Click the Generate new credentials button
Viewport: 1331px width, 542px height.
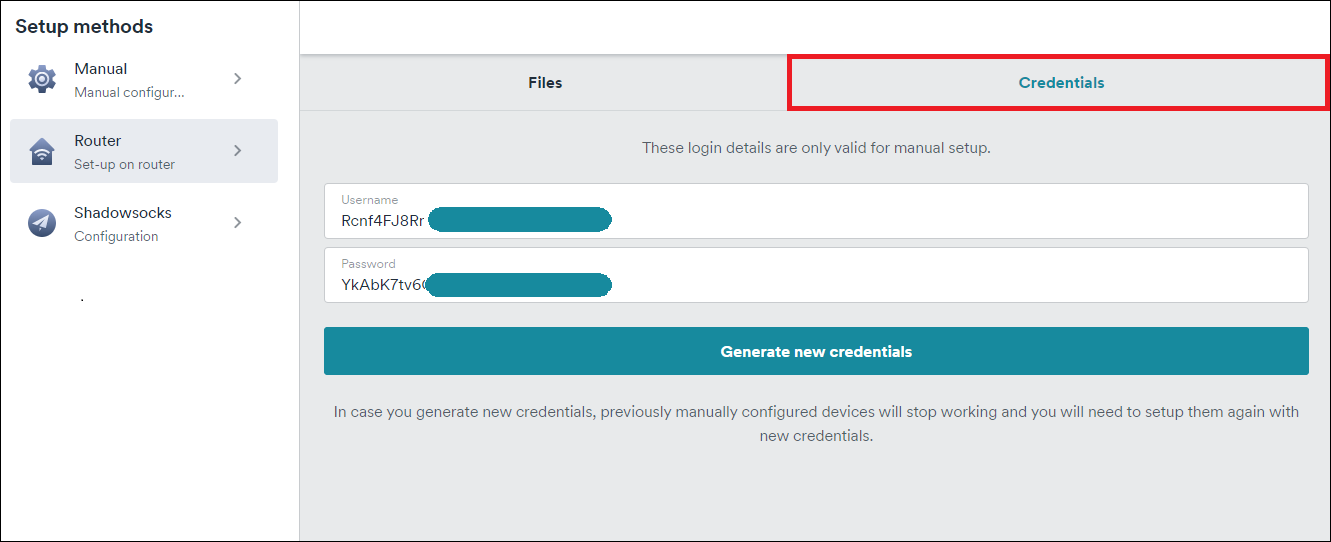(x=816, y=351)
